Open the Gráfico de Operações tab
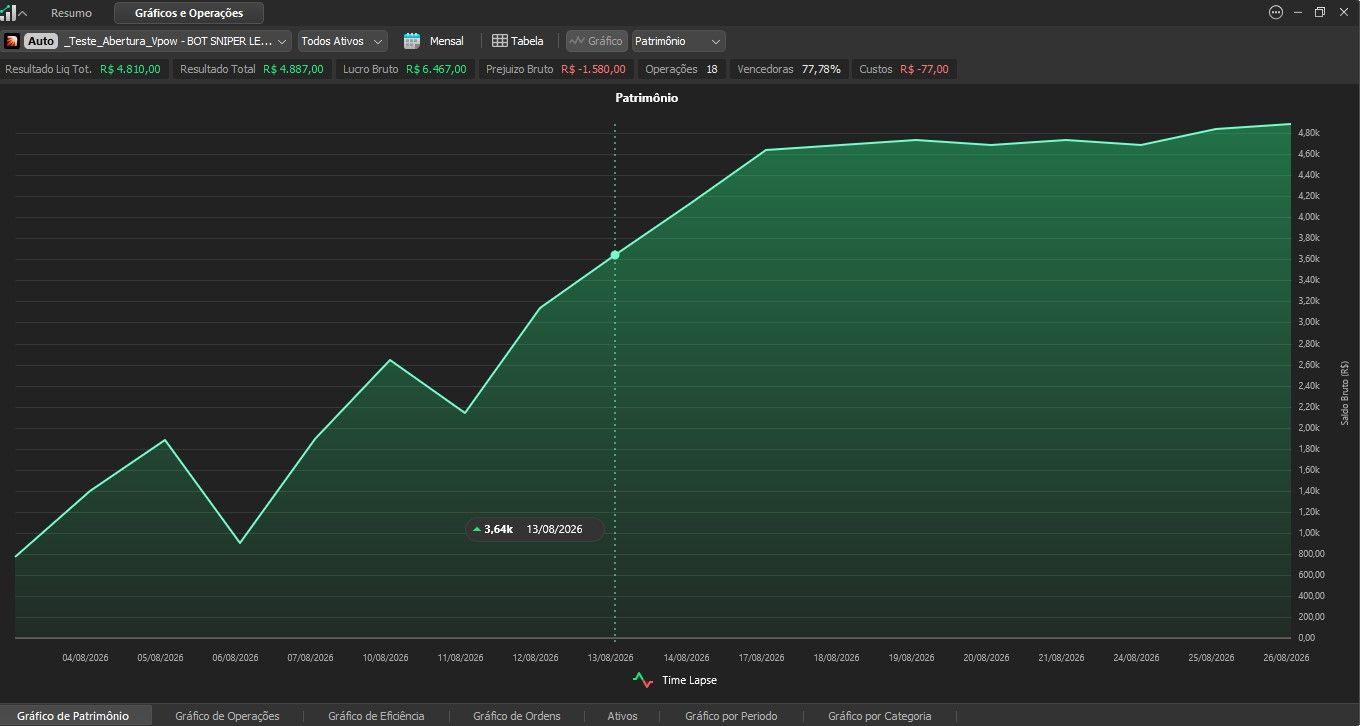This screenshot has width=1360, height=726. (227, 716)
